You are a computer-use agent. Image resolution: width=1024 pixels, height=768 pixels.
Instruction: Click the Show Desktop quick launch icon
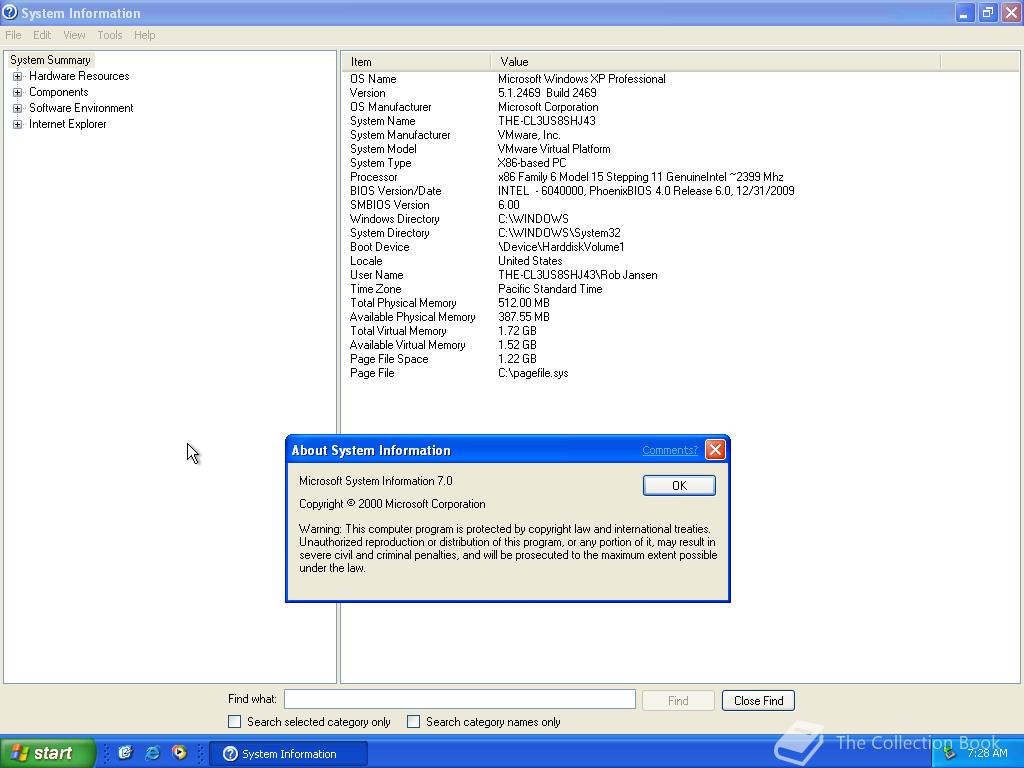tap(125, 753)
